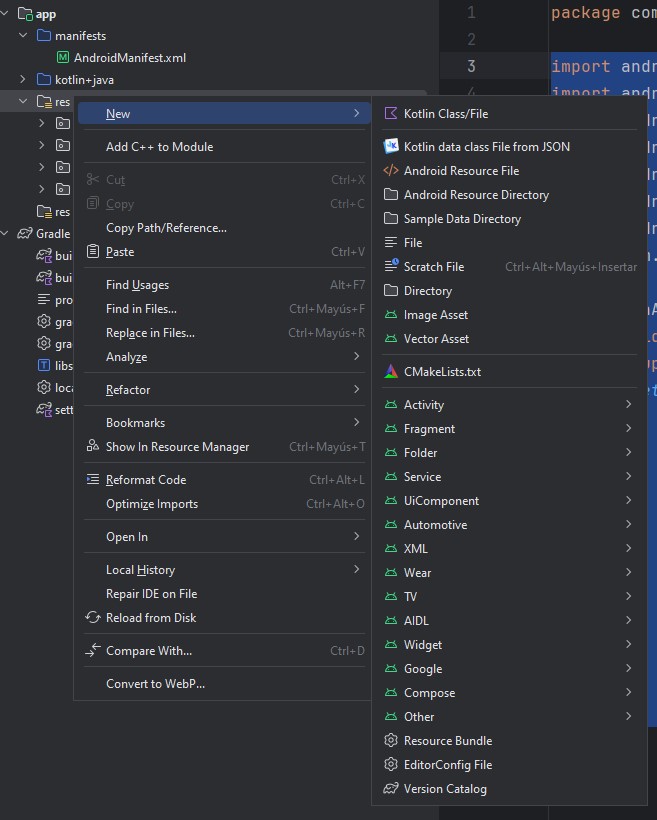Click the Version Catalog icon
657x820 pixels.
pyautogui.click(x=391, y=789)
